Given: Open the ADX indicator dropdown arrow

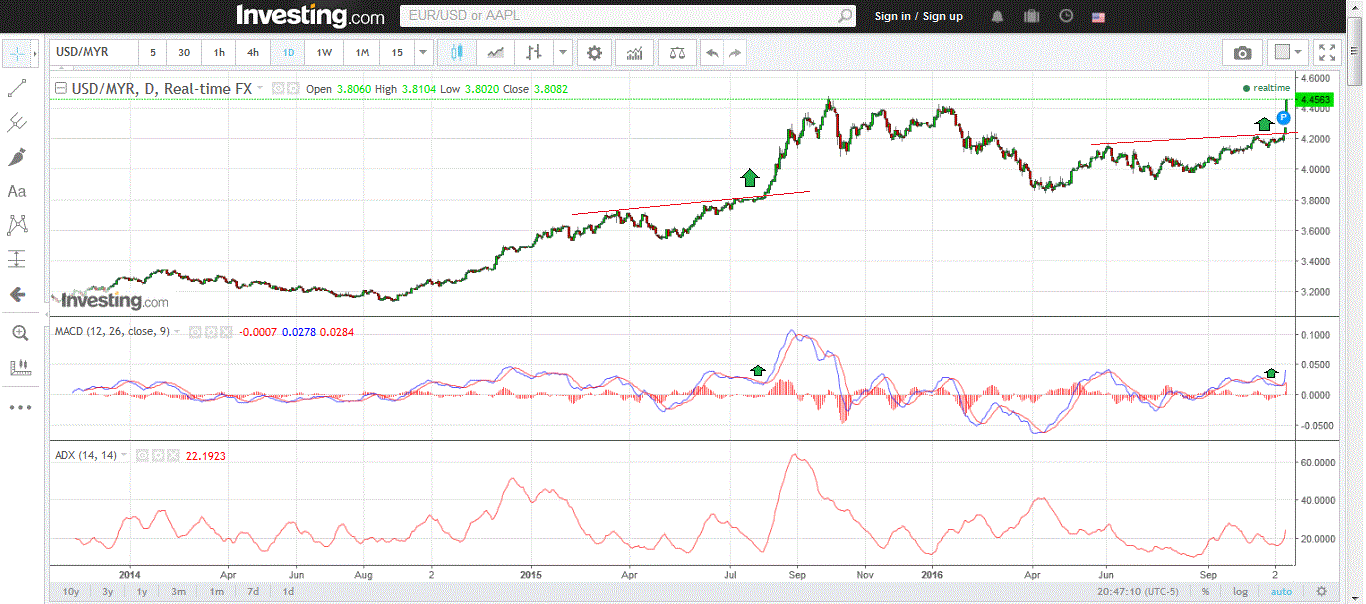Looking at the screenshot, I should click(x=126, y=455).
